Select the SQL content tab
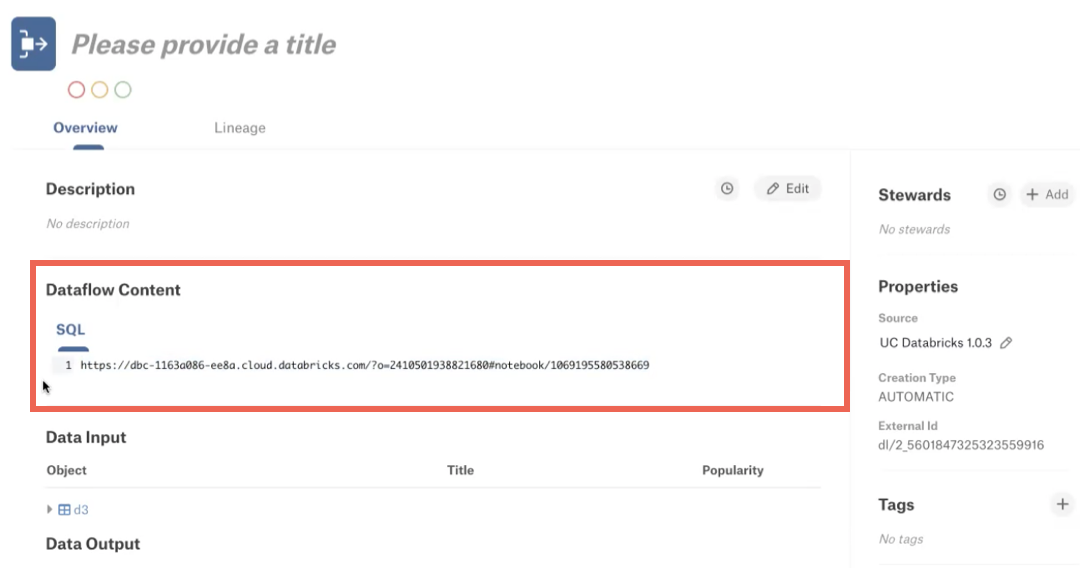This screenshot has height=568, width=1080. pyautogui.click(x=70, y=330)
